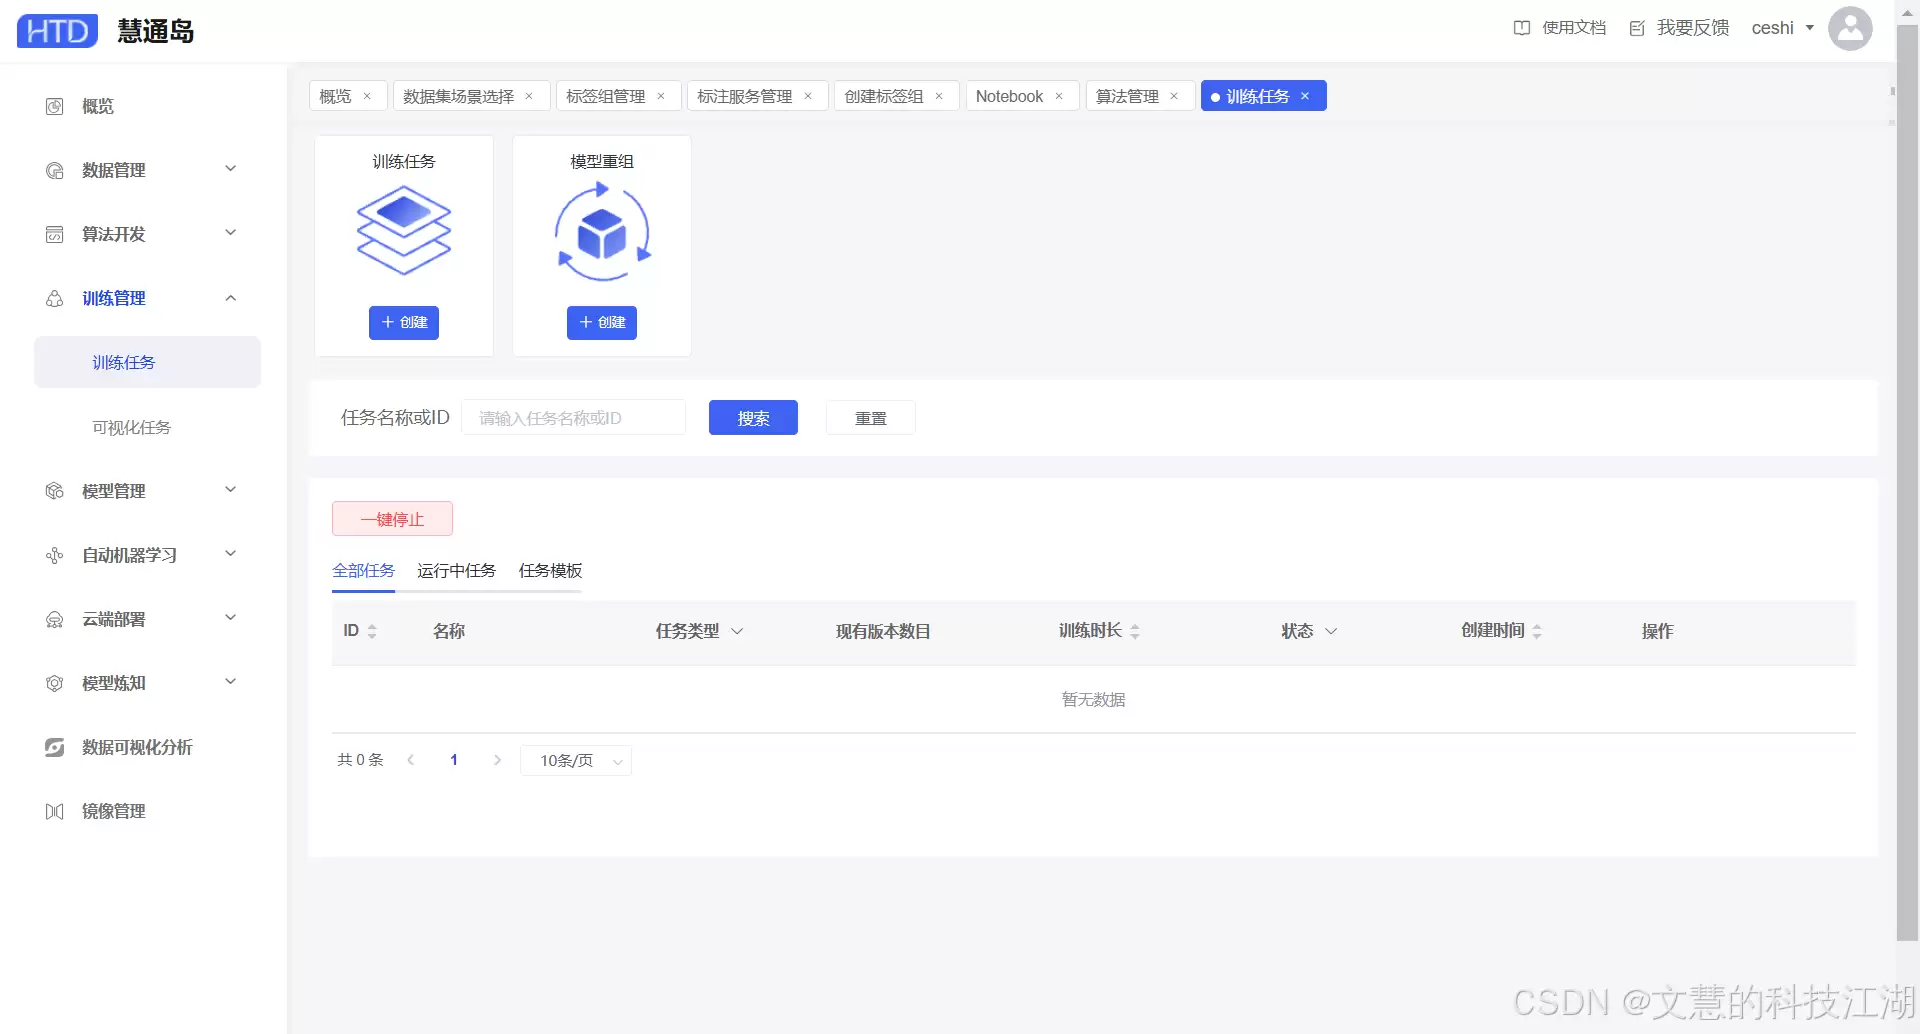Open the 10条/页 page size dropdown

(576, 761)
